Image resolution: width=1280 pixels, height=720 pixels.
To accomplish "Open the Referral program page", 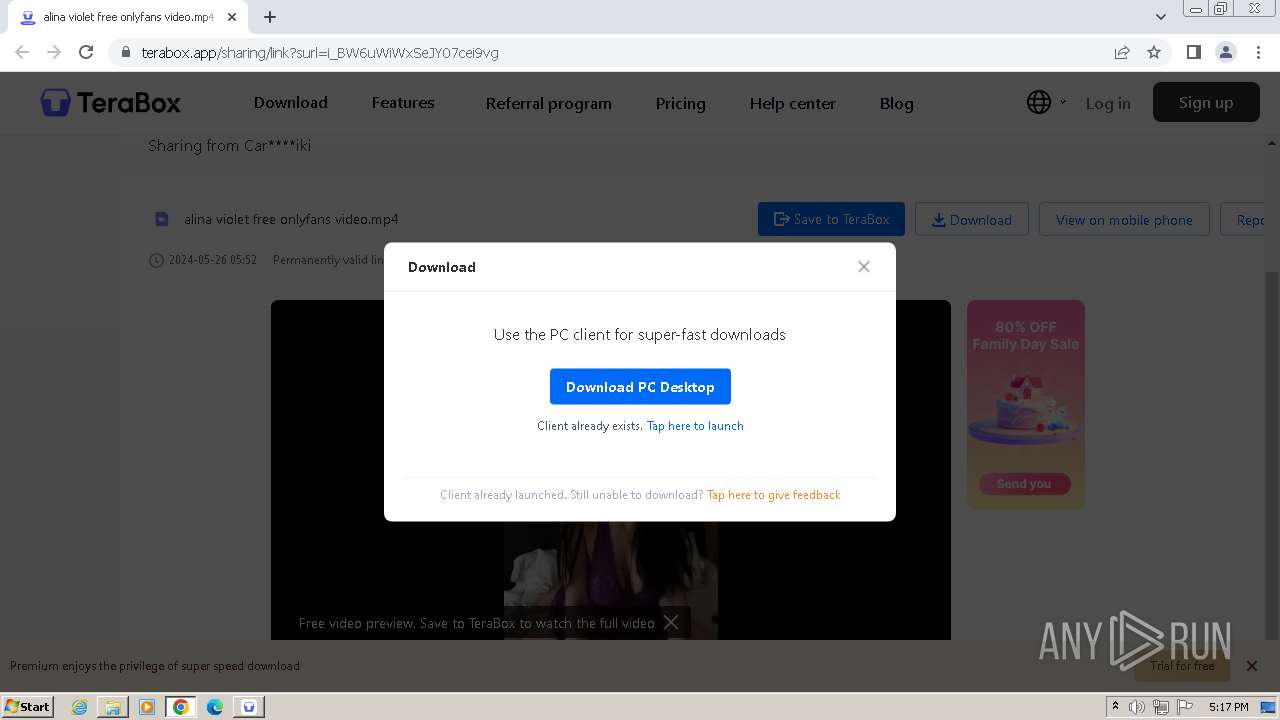I will 548,103.
